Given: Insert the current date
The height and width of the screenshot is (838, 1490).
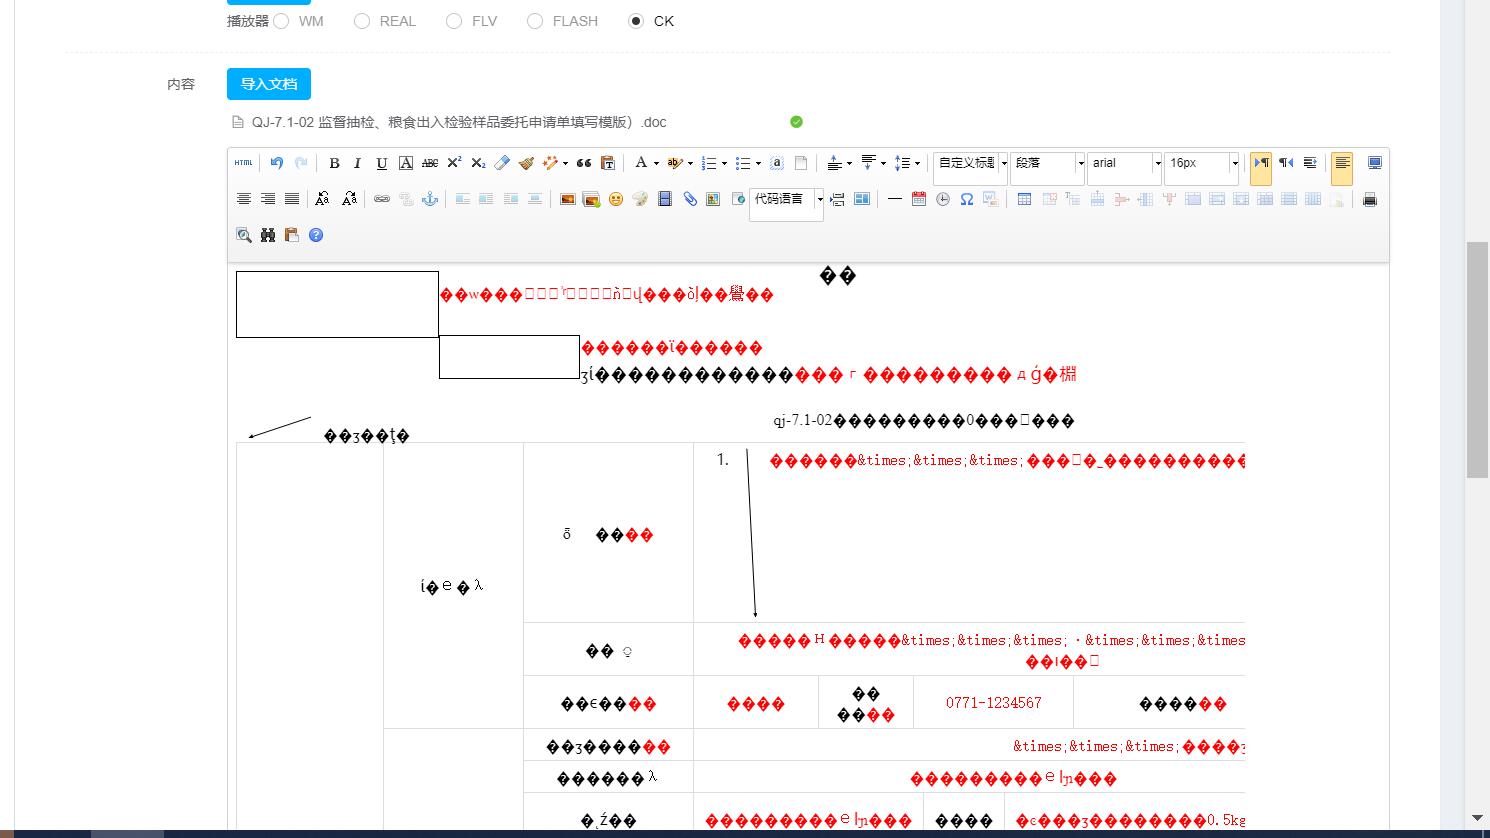Looking at the screenshot, I should point(919,199).
